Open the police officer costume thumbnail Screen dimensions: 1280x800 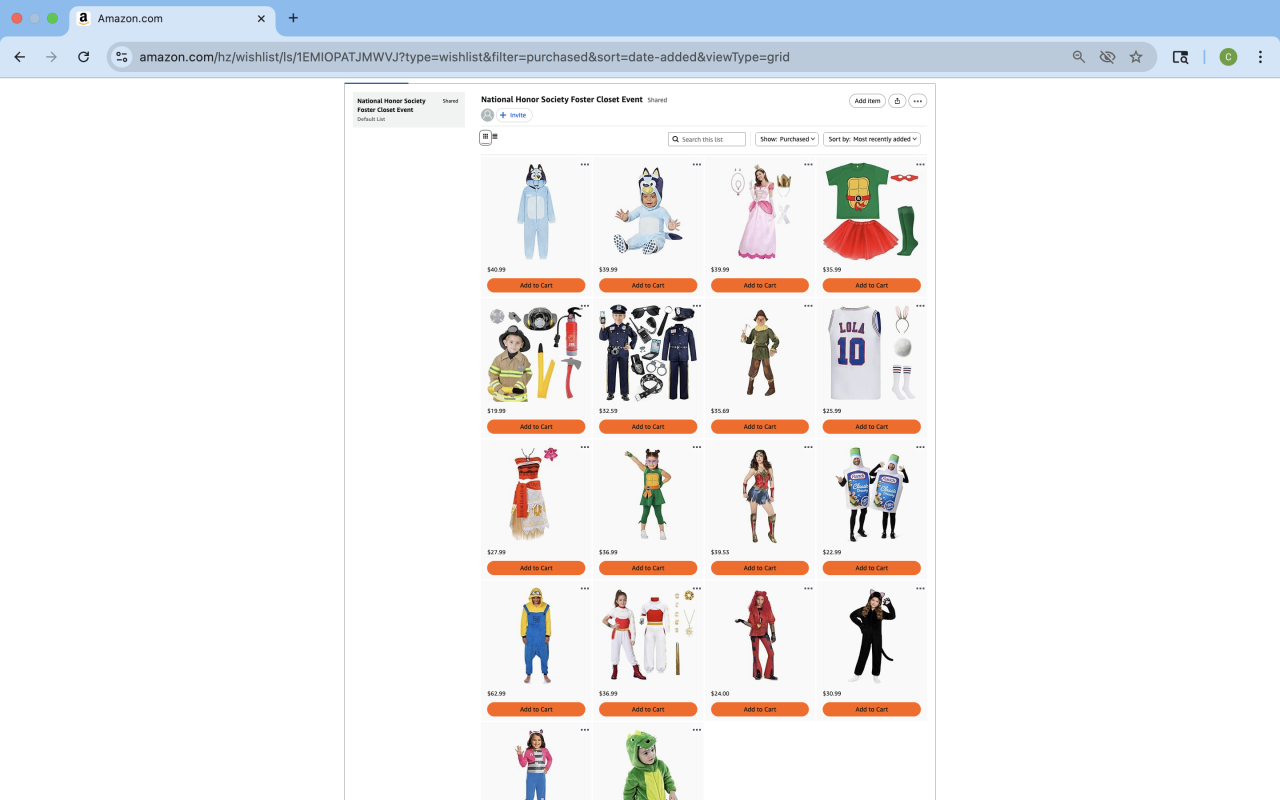(648, 353)
